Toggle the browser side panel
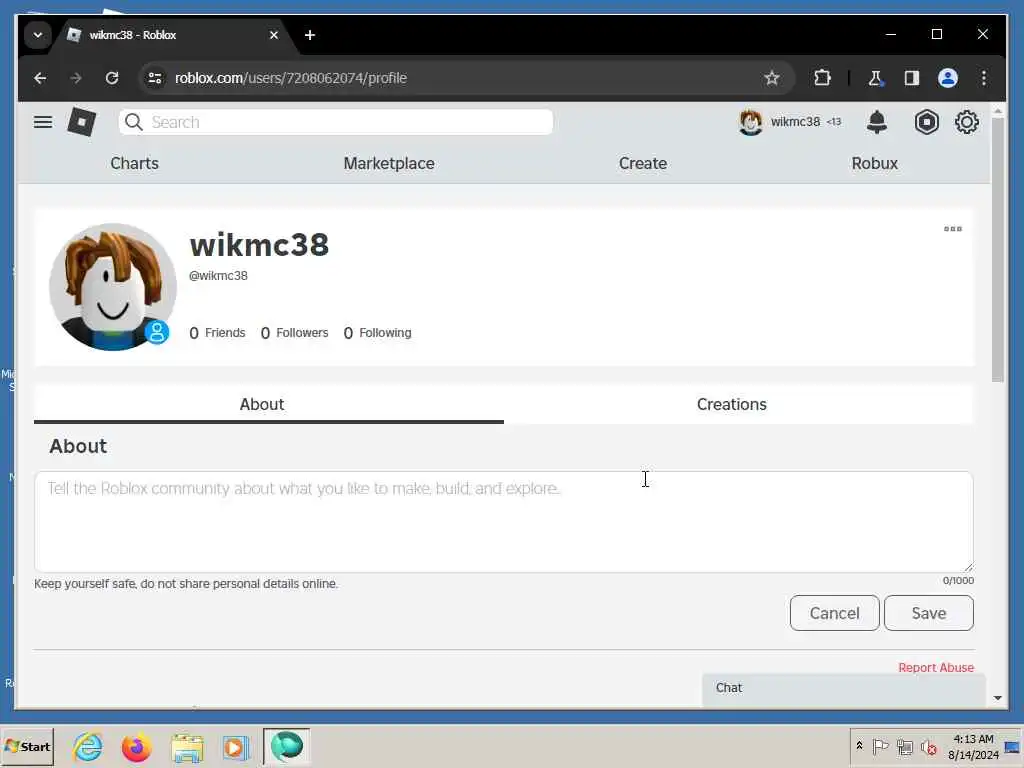 click(x=912, y=78)
